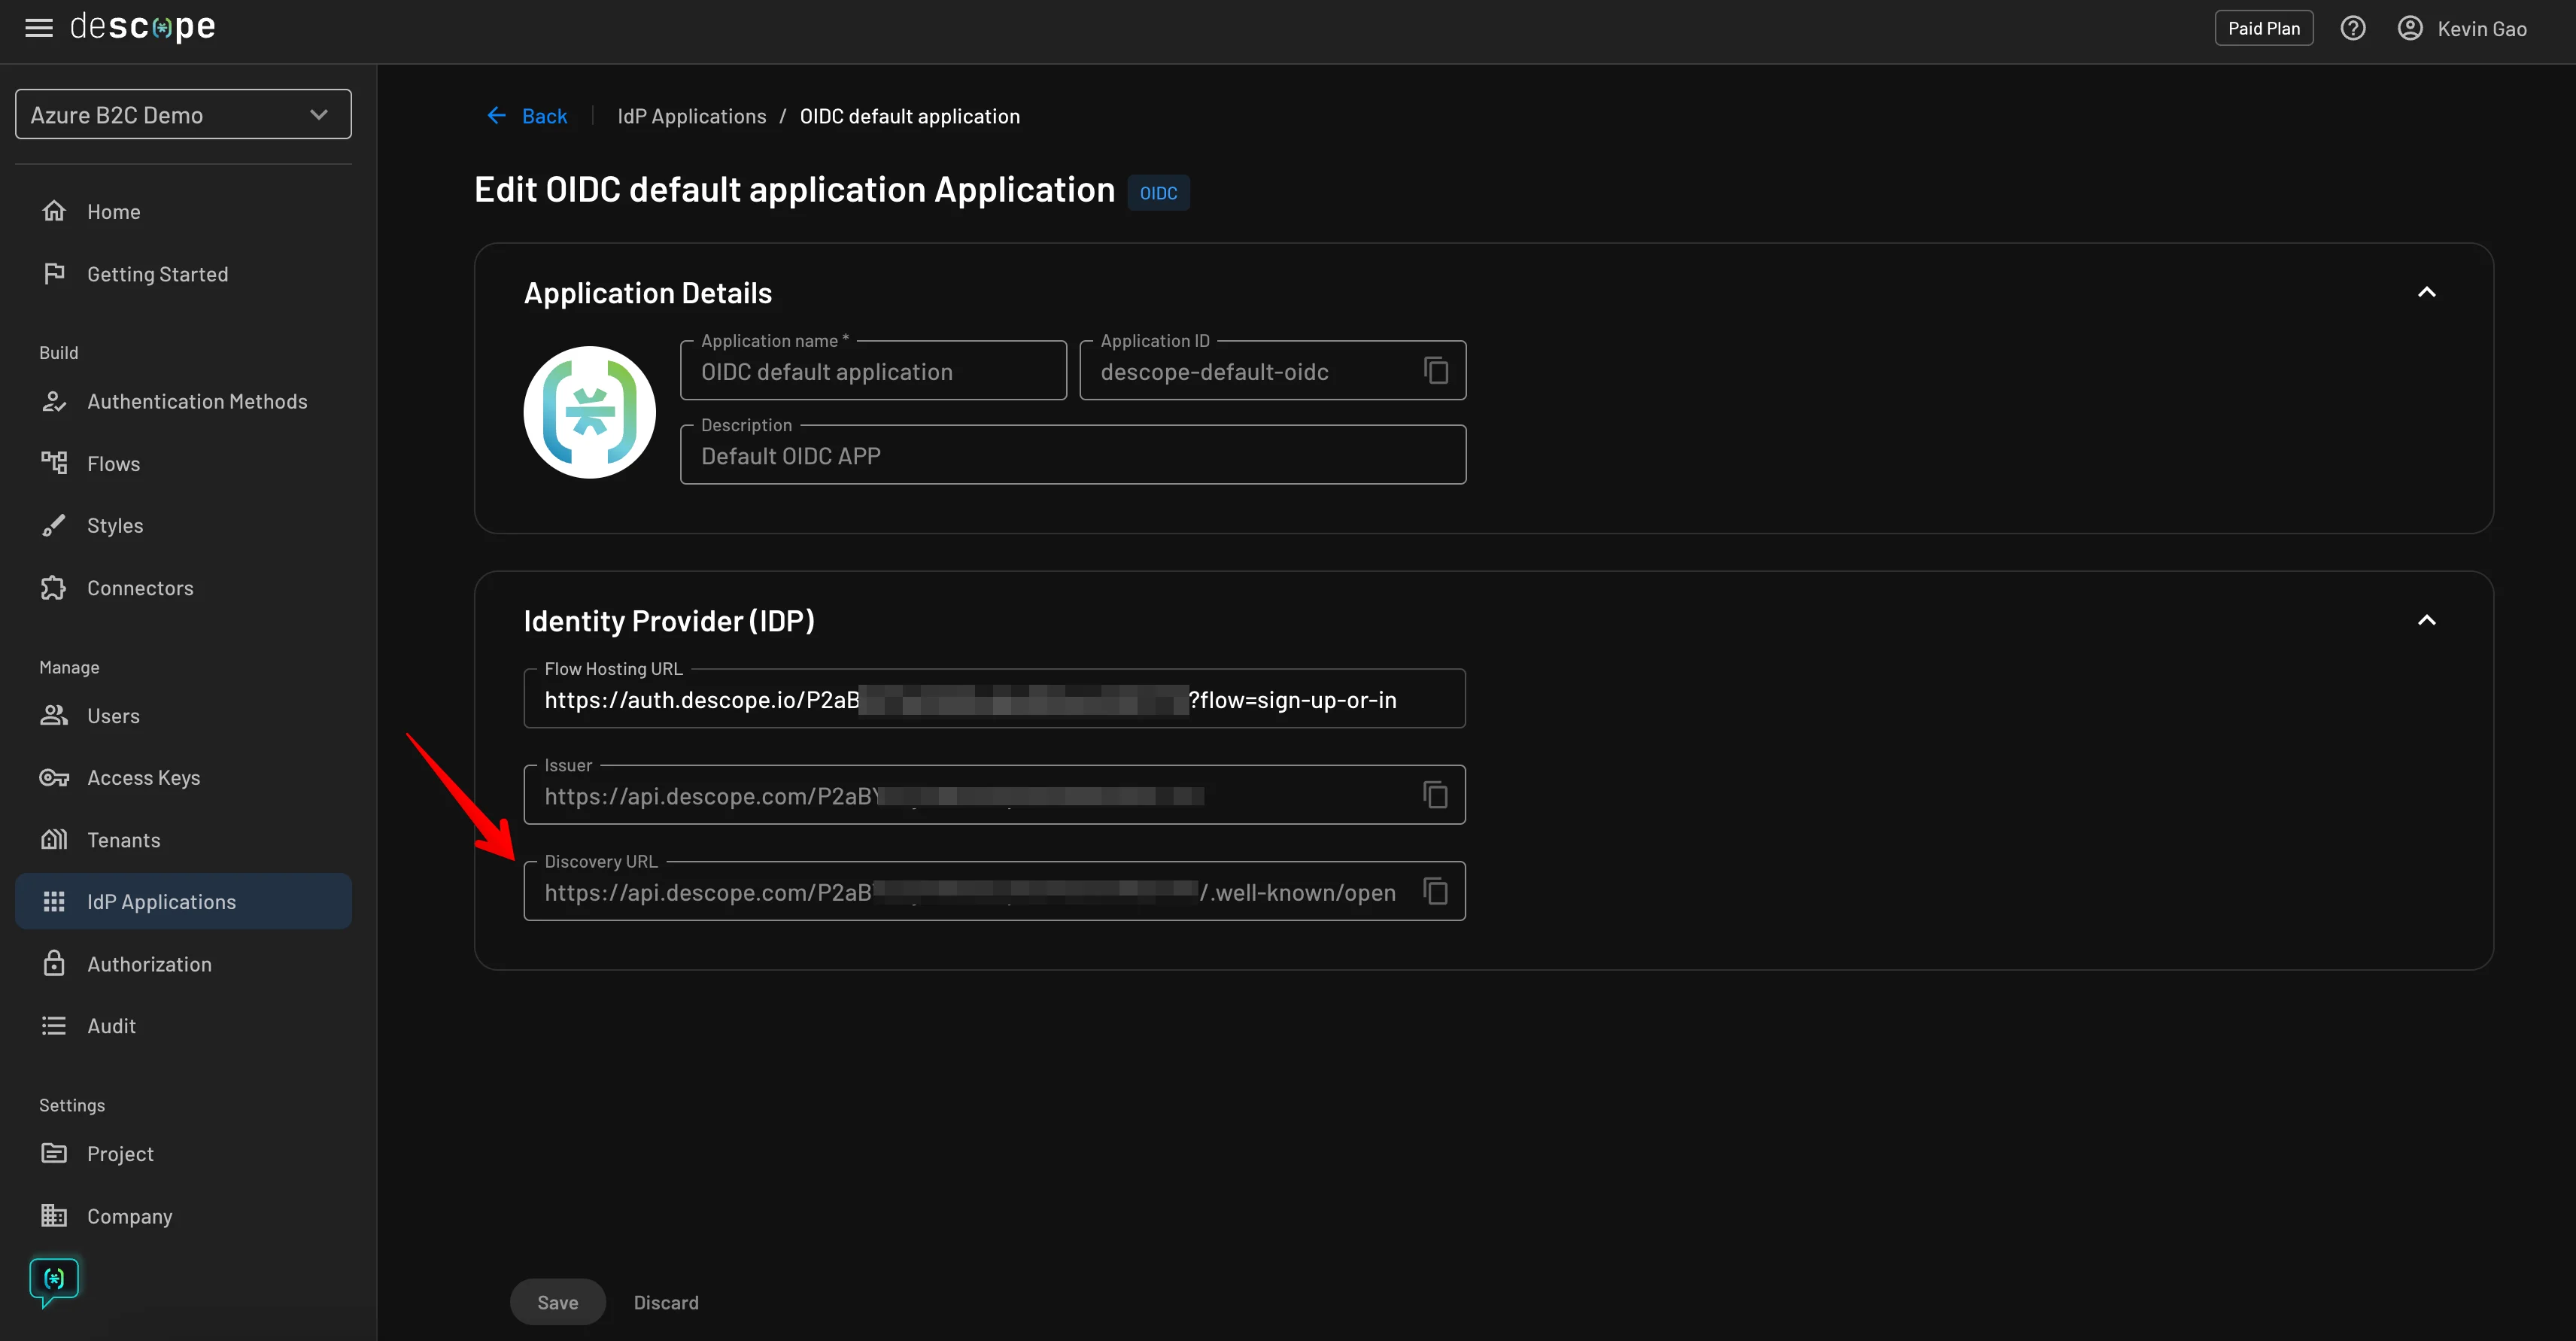
Task: Go to Access Keys
Action: tap(143, 777)
